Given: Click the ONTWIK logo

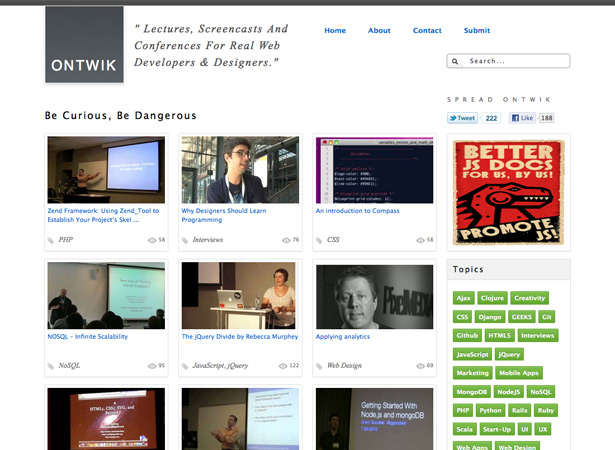Looking at the screenshot, I should [x=84, y=44].
